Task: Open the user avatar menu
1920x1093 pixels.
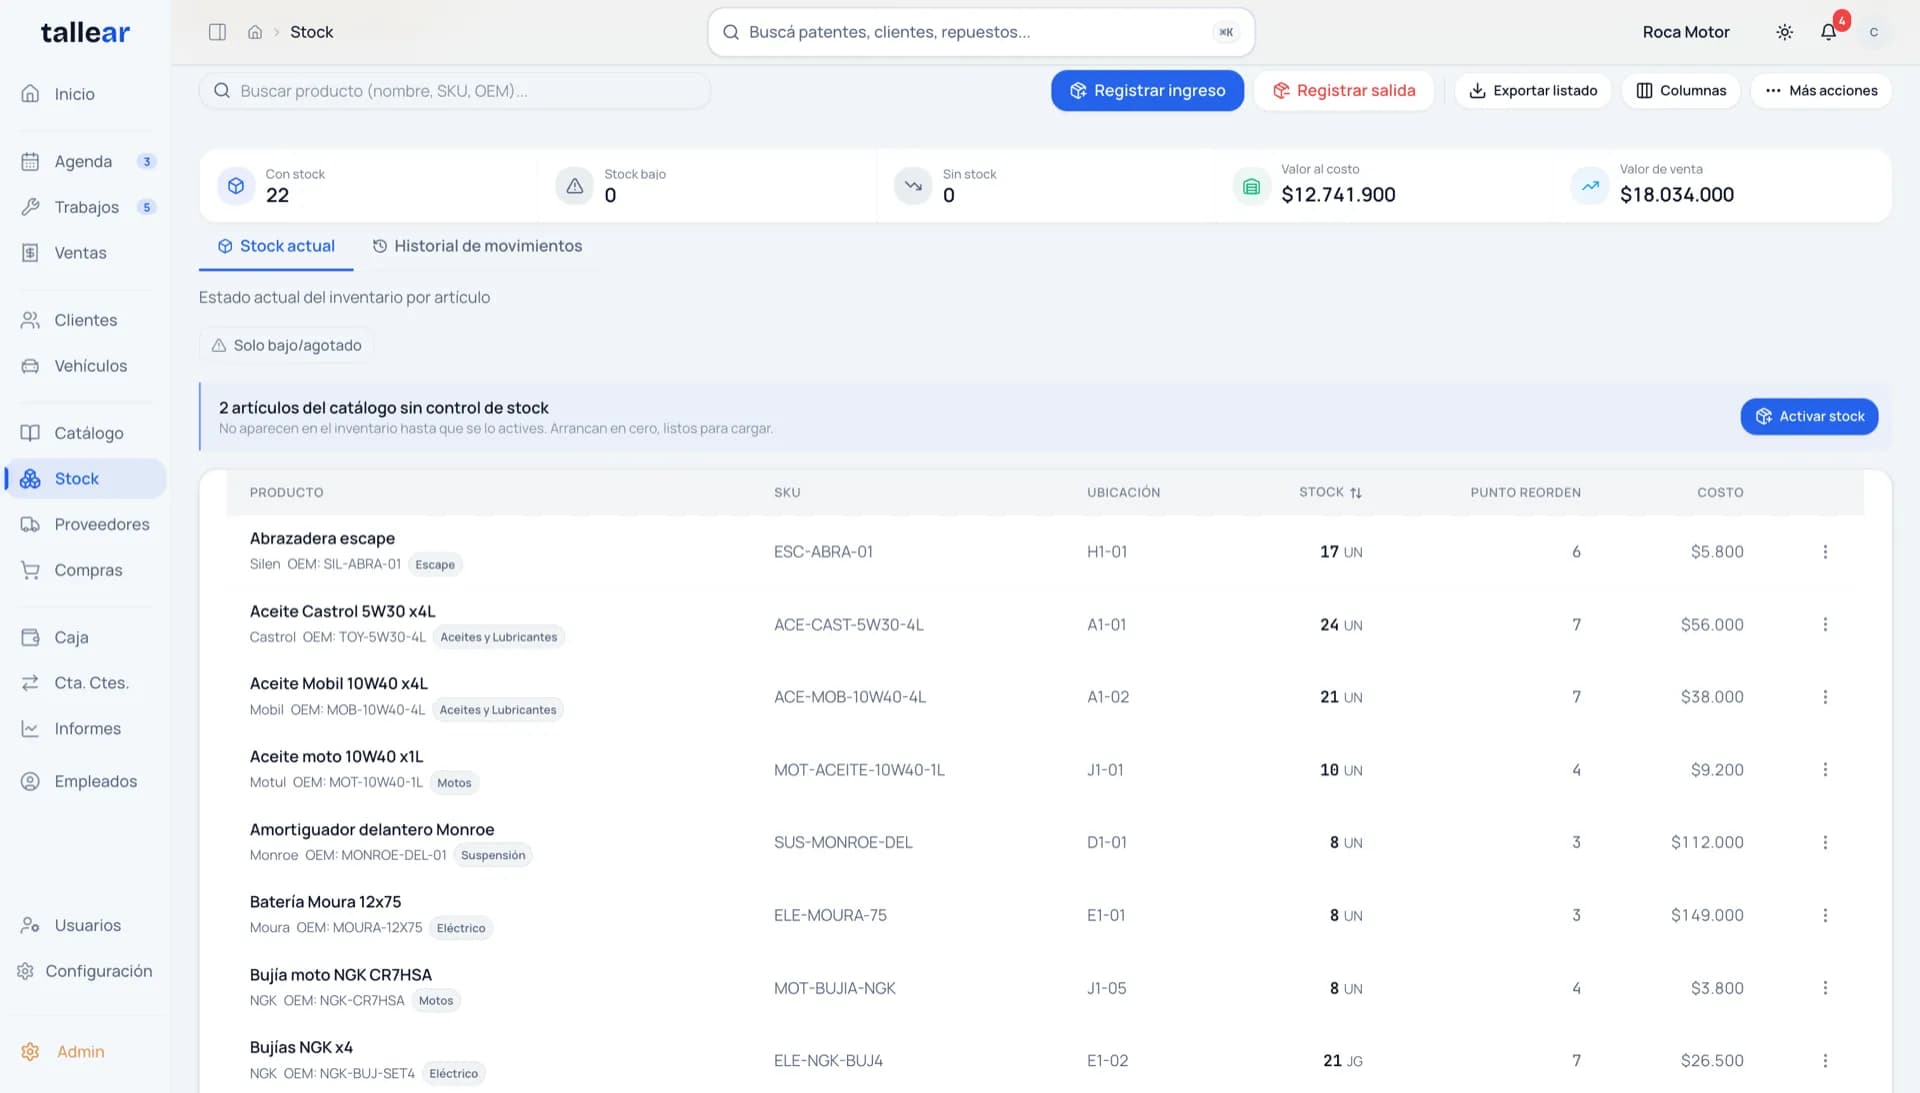Action: (1873, 32)
